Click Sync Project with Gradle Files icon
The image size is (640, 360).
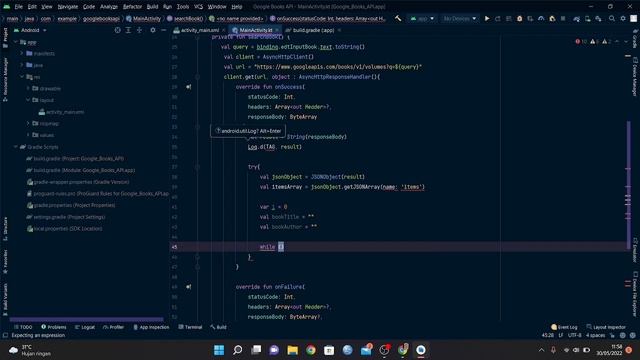[576, 18]
